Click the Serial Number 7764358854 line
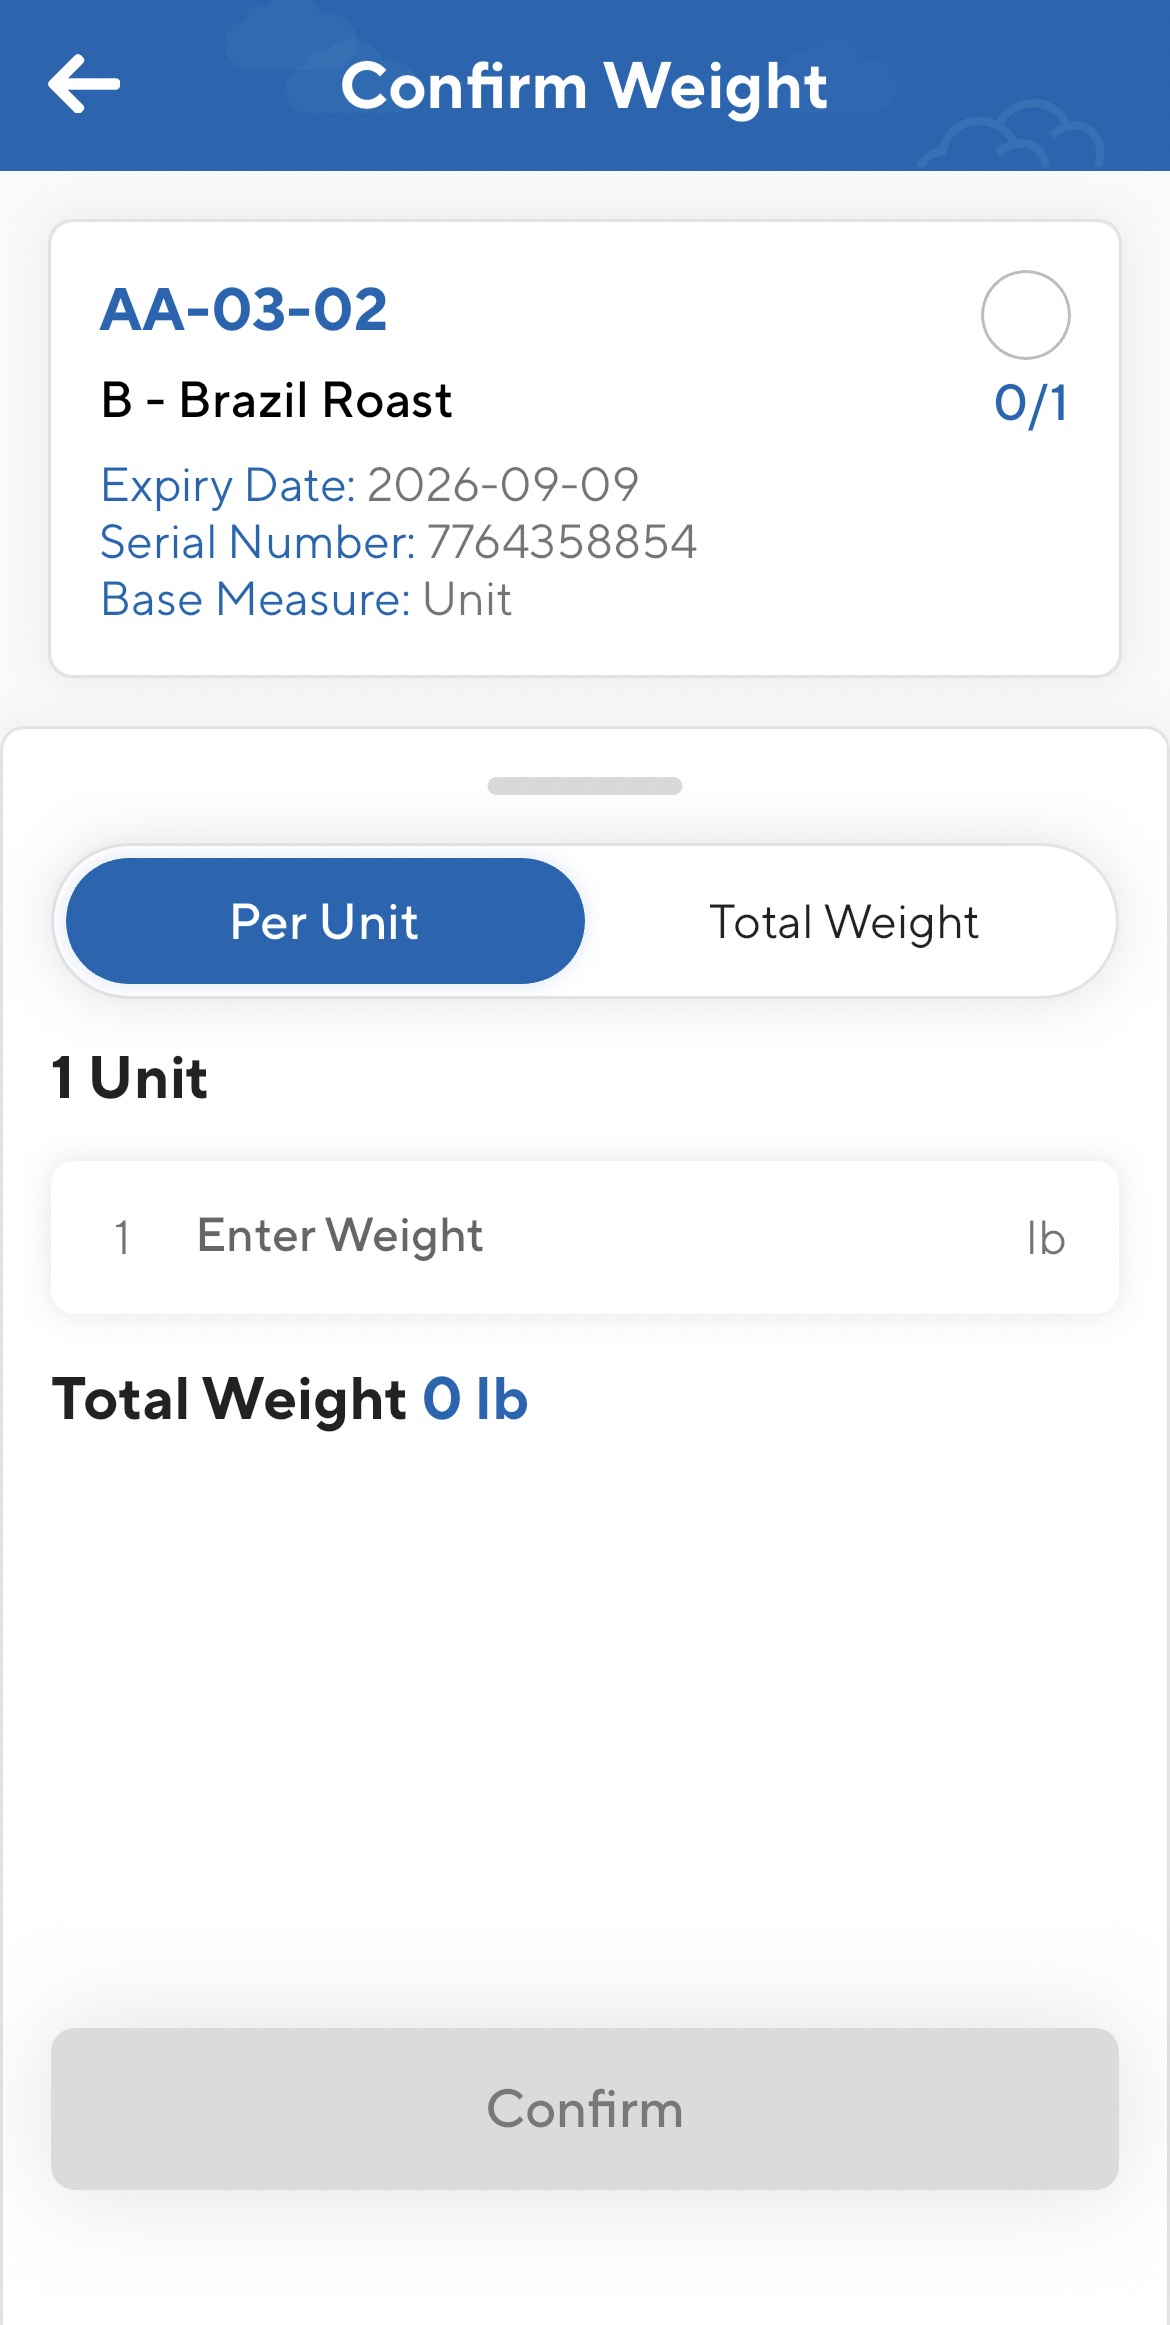 [398, 542]
